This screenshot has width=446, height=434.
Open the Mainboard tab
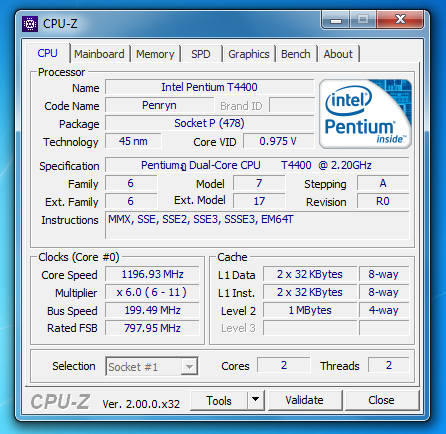[99, 54]
